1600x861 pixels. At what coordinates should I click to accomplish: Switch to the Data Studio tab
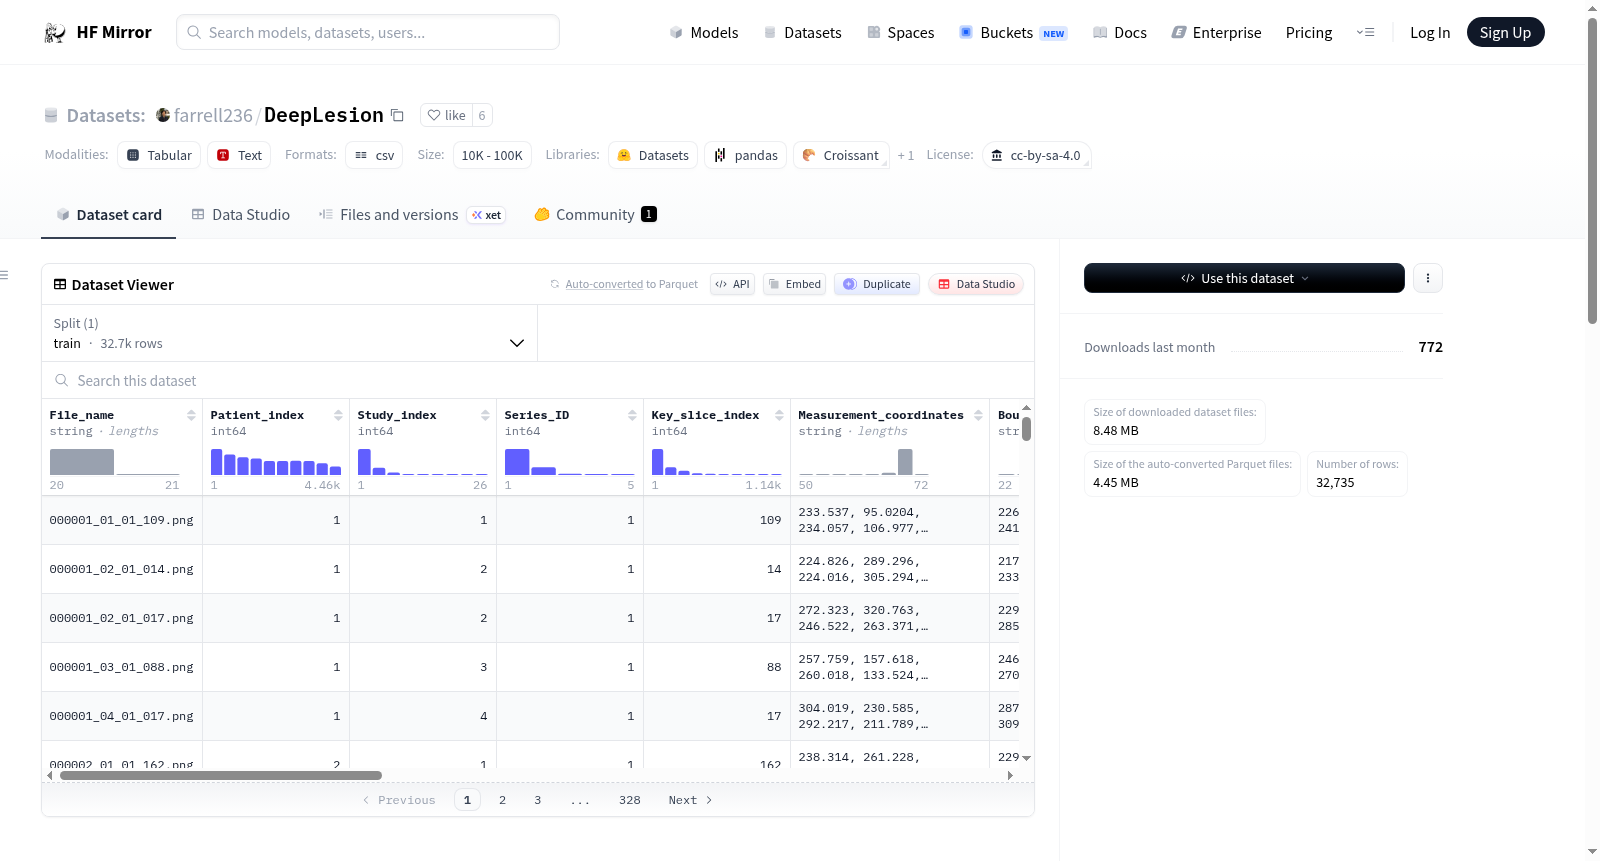point(241,215)
